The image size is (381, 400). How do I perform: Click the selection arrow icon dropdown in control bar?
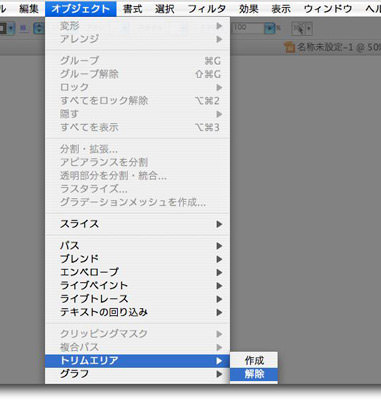pos(302,29)
